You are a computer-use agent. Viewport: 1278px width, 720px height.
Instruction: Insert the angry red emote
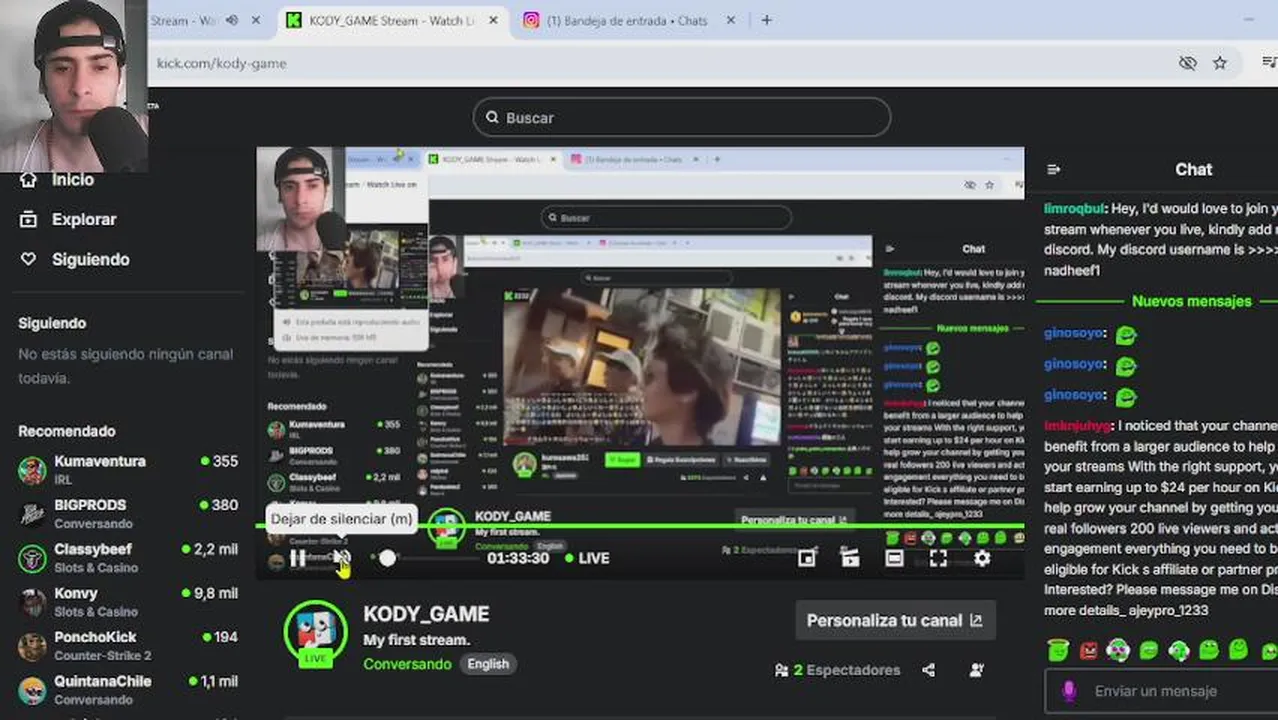pyautogui.click(x=1088, y=651)
